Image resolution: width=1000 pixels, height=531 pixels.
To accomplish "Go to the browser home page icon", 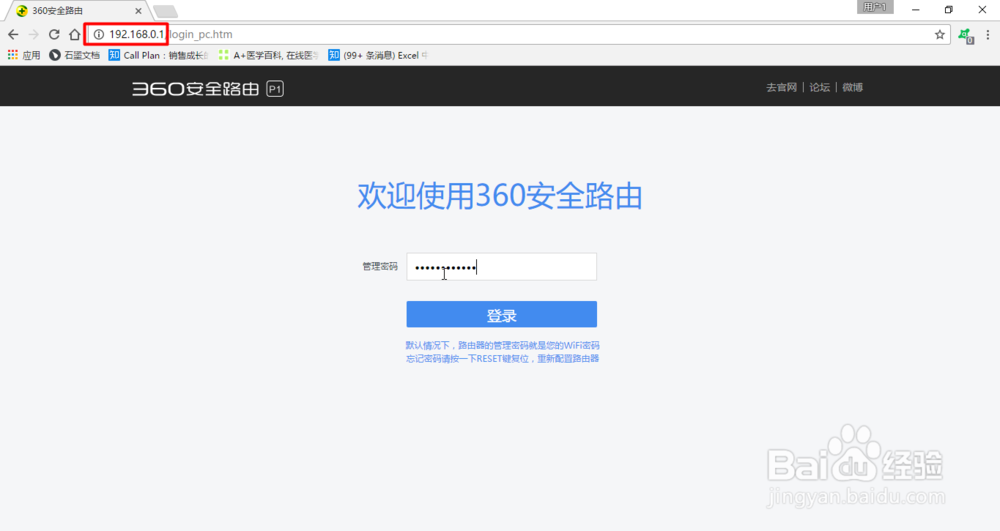I will (75, 34).
